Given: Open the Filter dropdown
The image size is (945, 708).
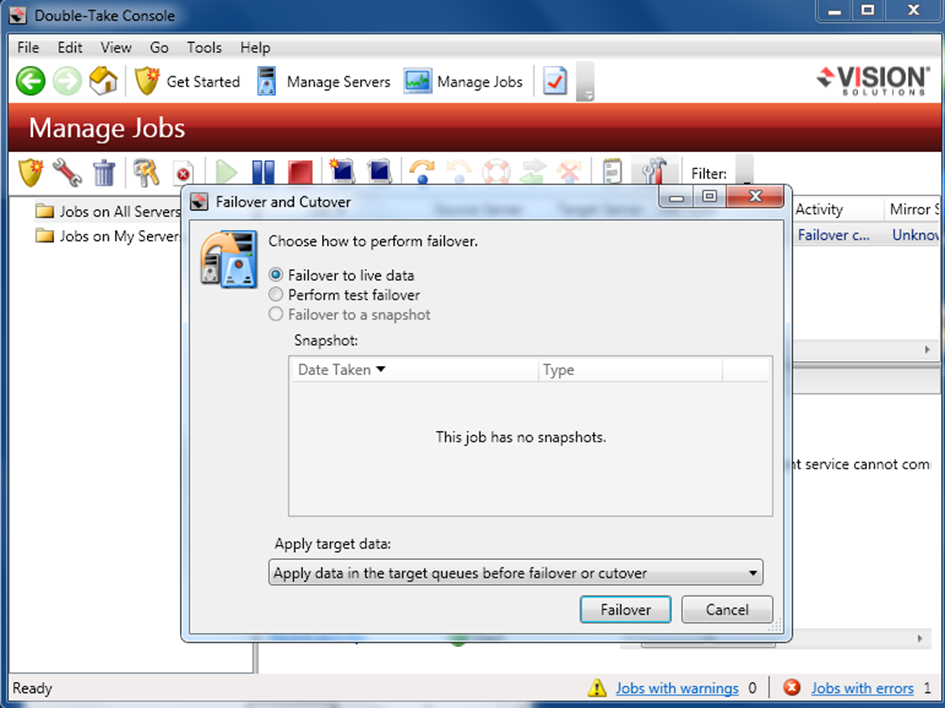Looking at the screenshot, I should point(744,171).
